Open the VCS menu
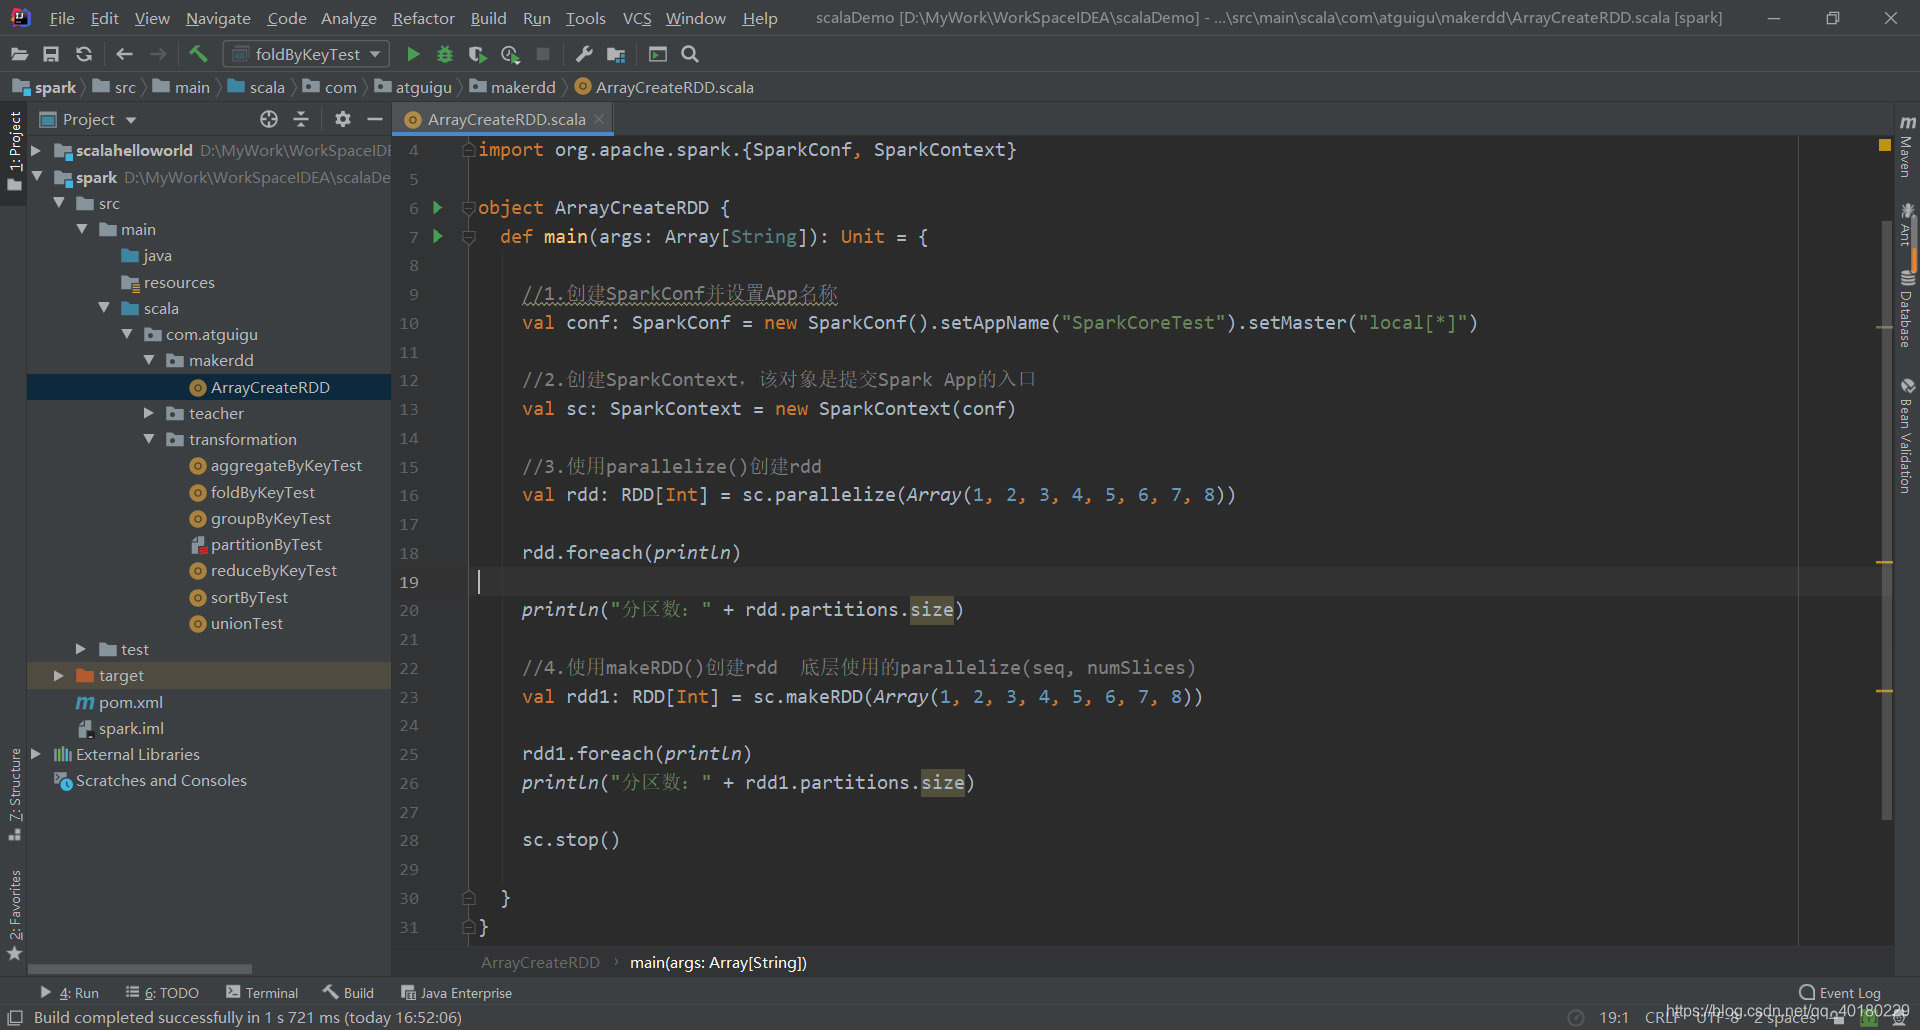The height and width of the screenshot is (1030, 1920). (x=636, y=18)
